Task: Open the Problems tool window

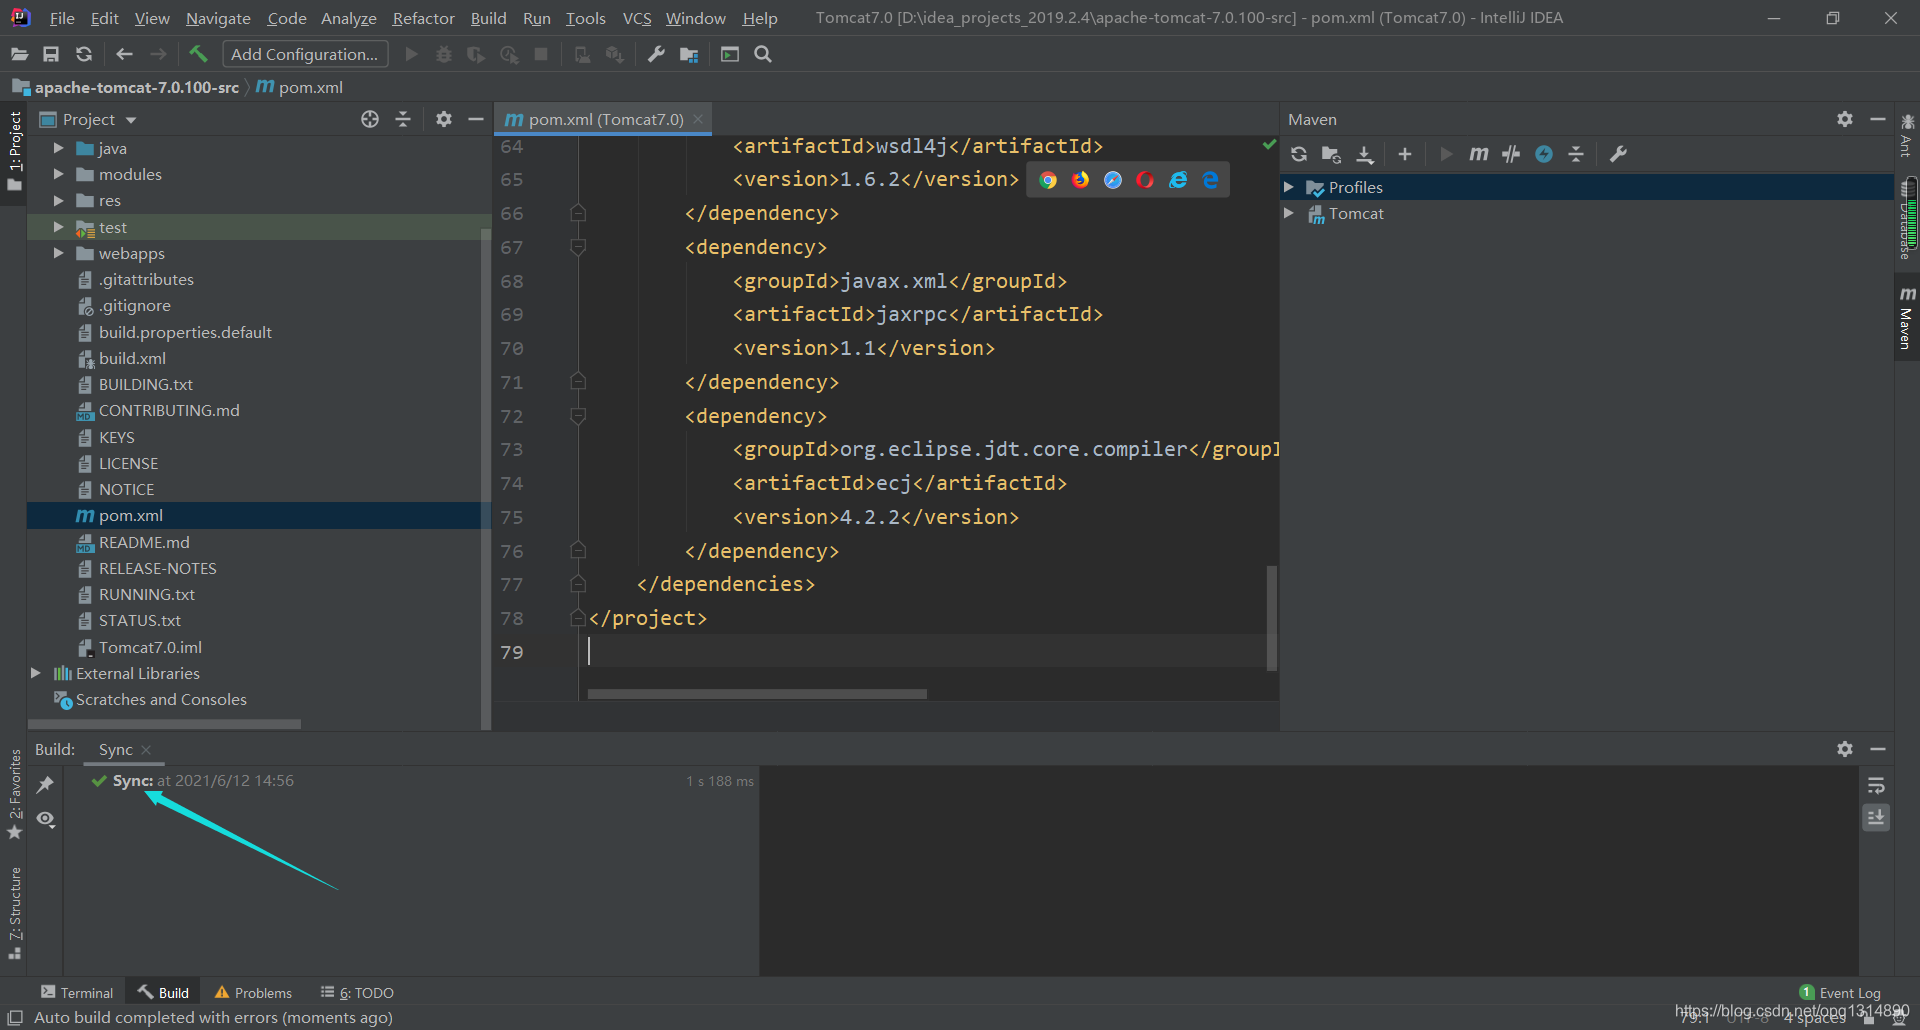Action: (253, 992)
